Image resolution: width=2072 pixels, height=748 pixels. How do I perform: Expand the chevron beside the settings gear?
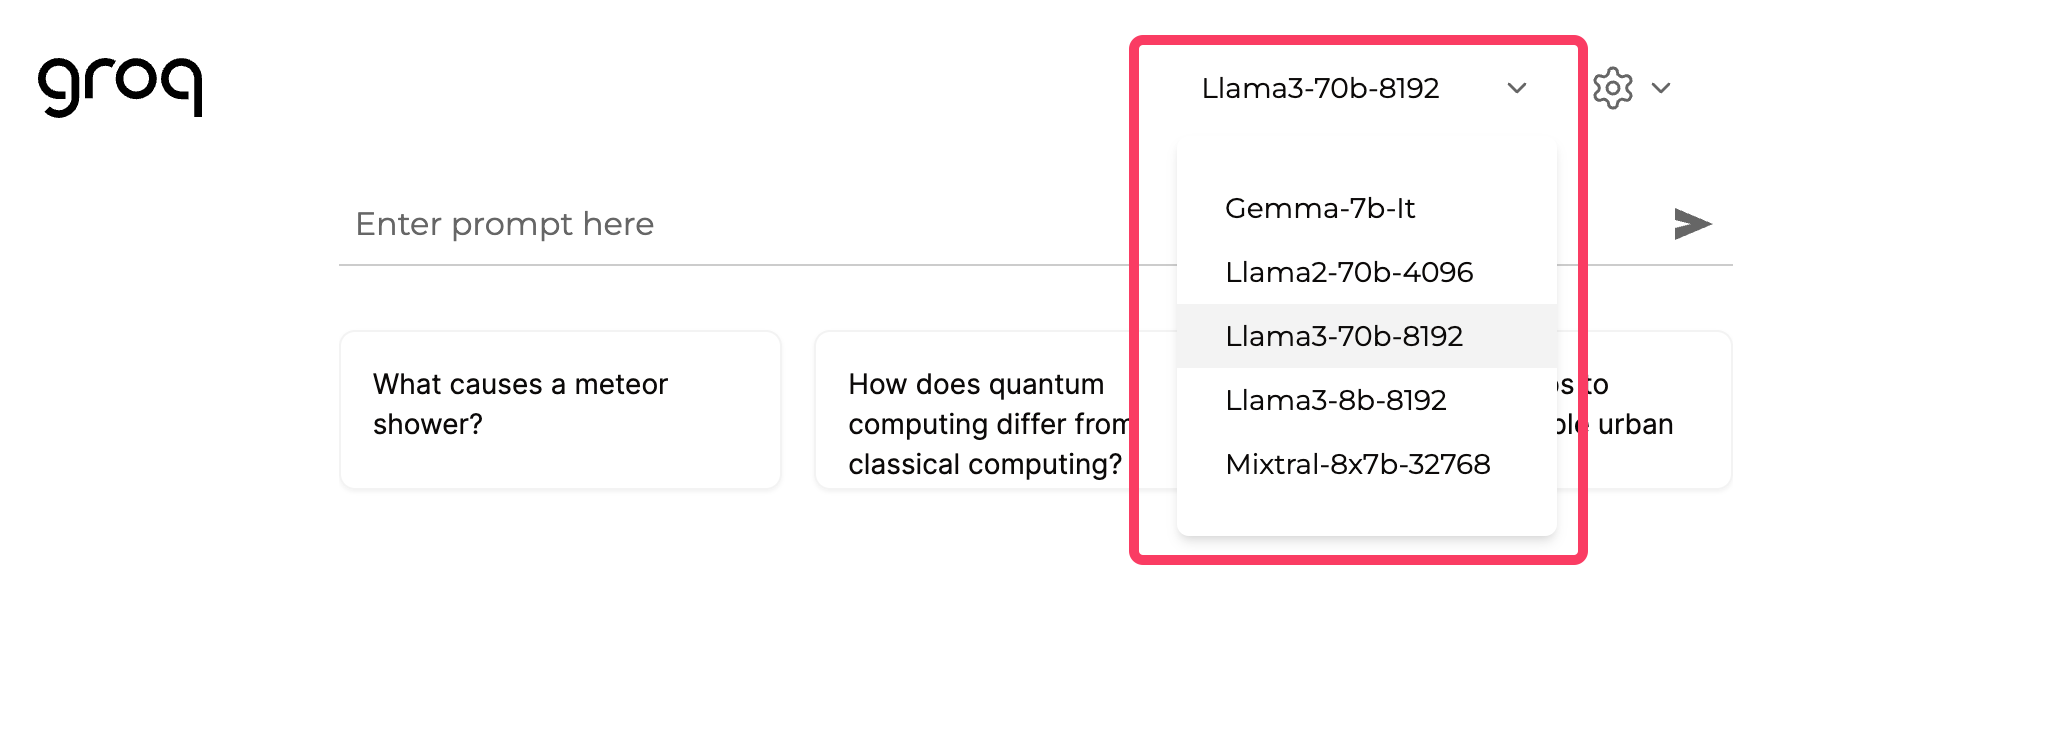tap(1661, 88)
